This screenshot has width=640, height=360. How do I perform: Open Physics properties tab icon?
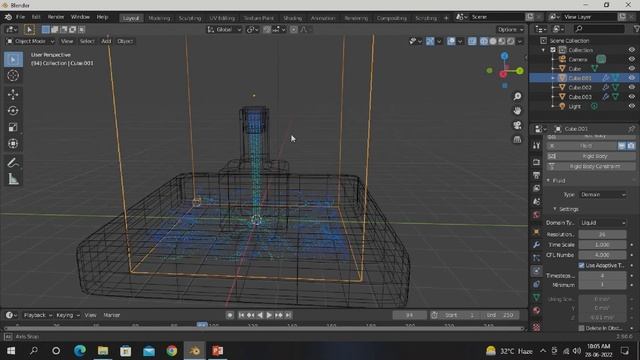(536, 271)
